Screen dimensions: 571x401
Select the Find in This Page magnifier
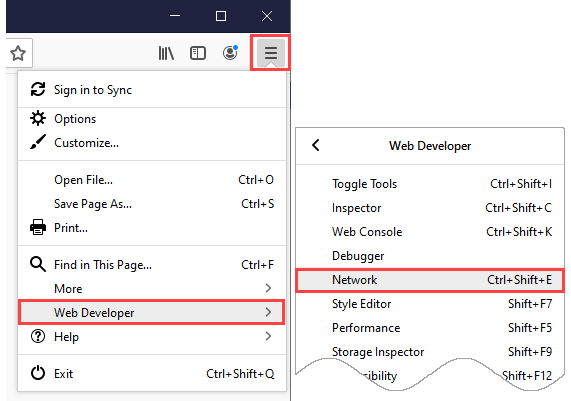pyautogui.click(x=38, y=264)
